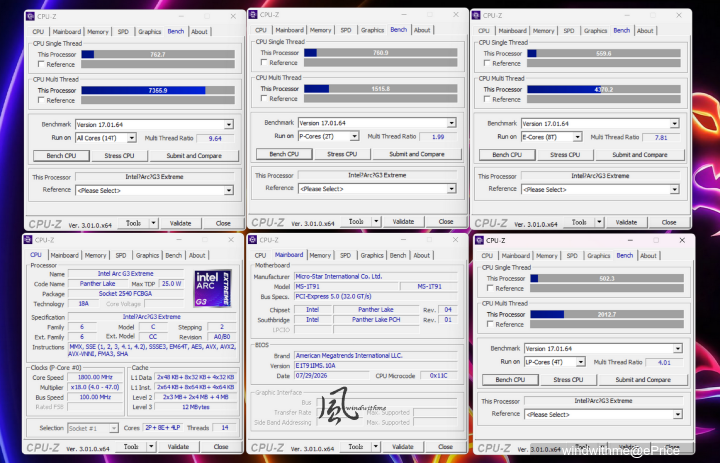Click Stress CPU in LP-Cores window
The image size is (720, 463).
click(x=568, y=380)
